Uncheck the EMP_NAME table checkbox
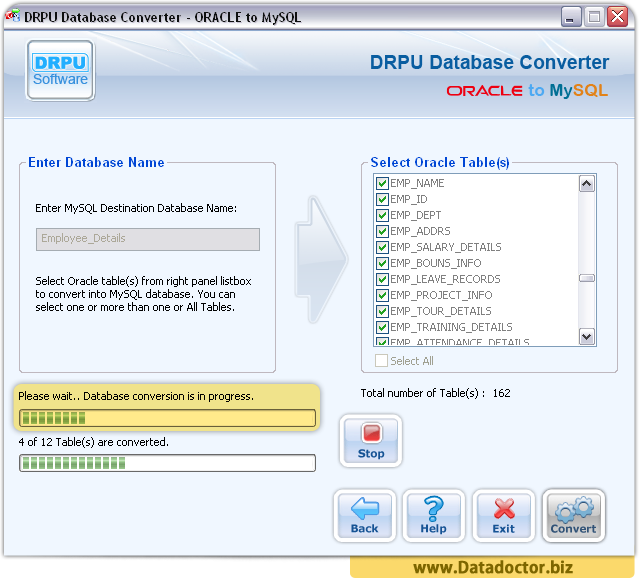 [x=382, y=183]
